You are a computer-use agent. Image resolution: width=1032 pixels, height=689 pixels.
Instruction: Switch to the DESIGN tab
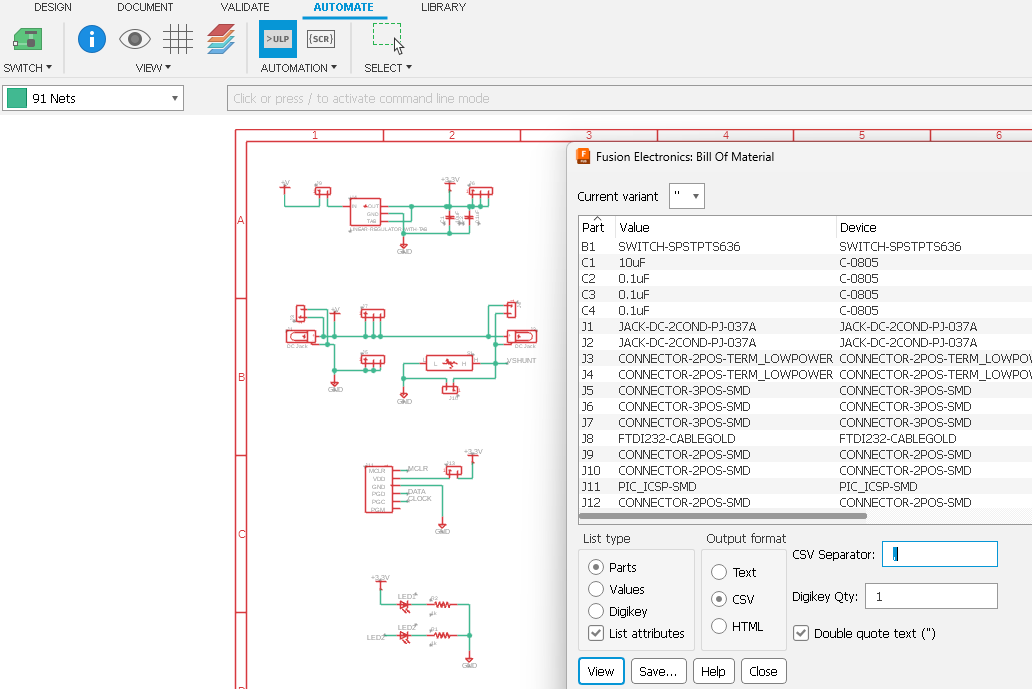point(53,7)
